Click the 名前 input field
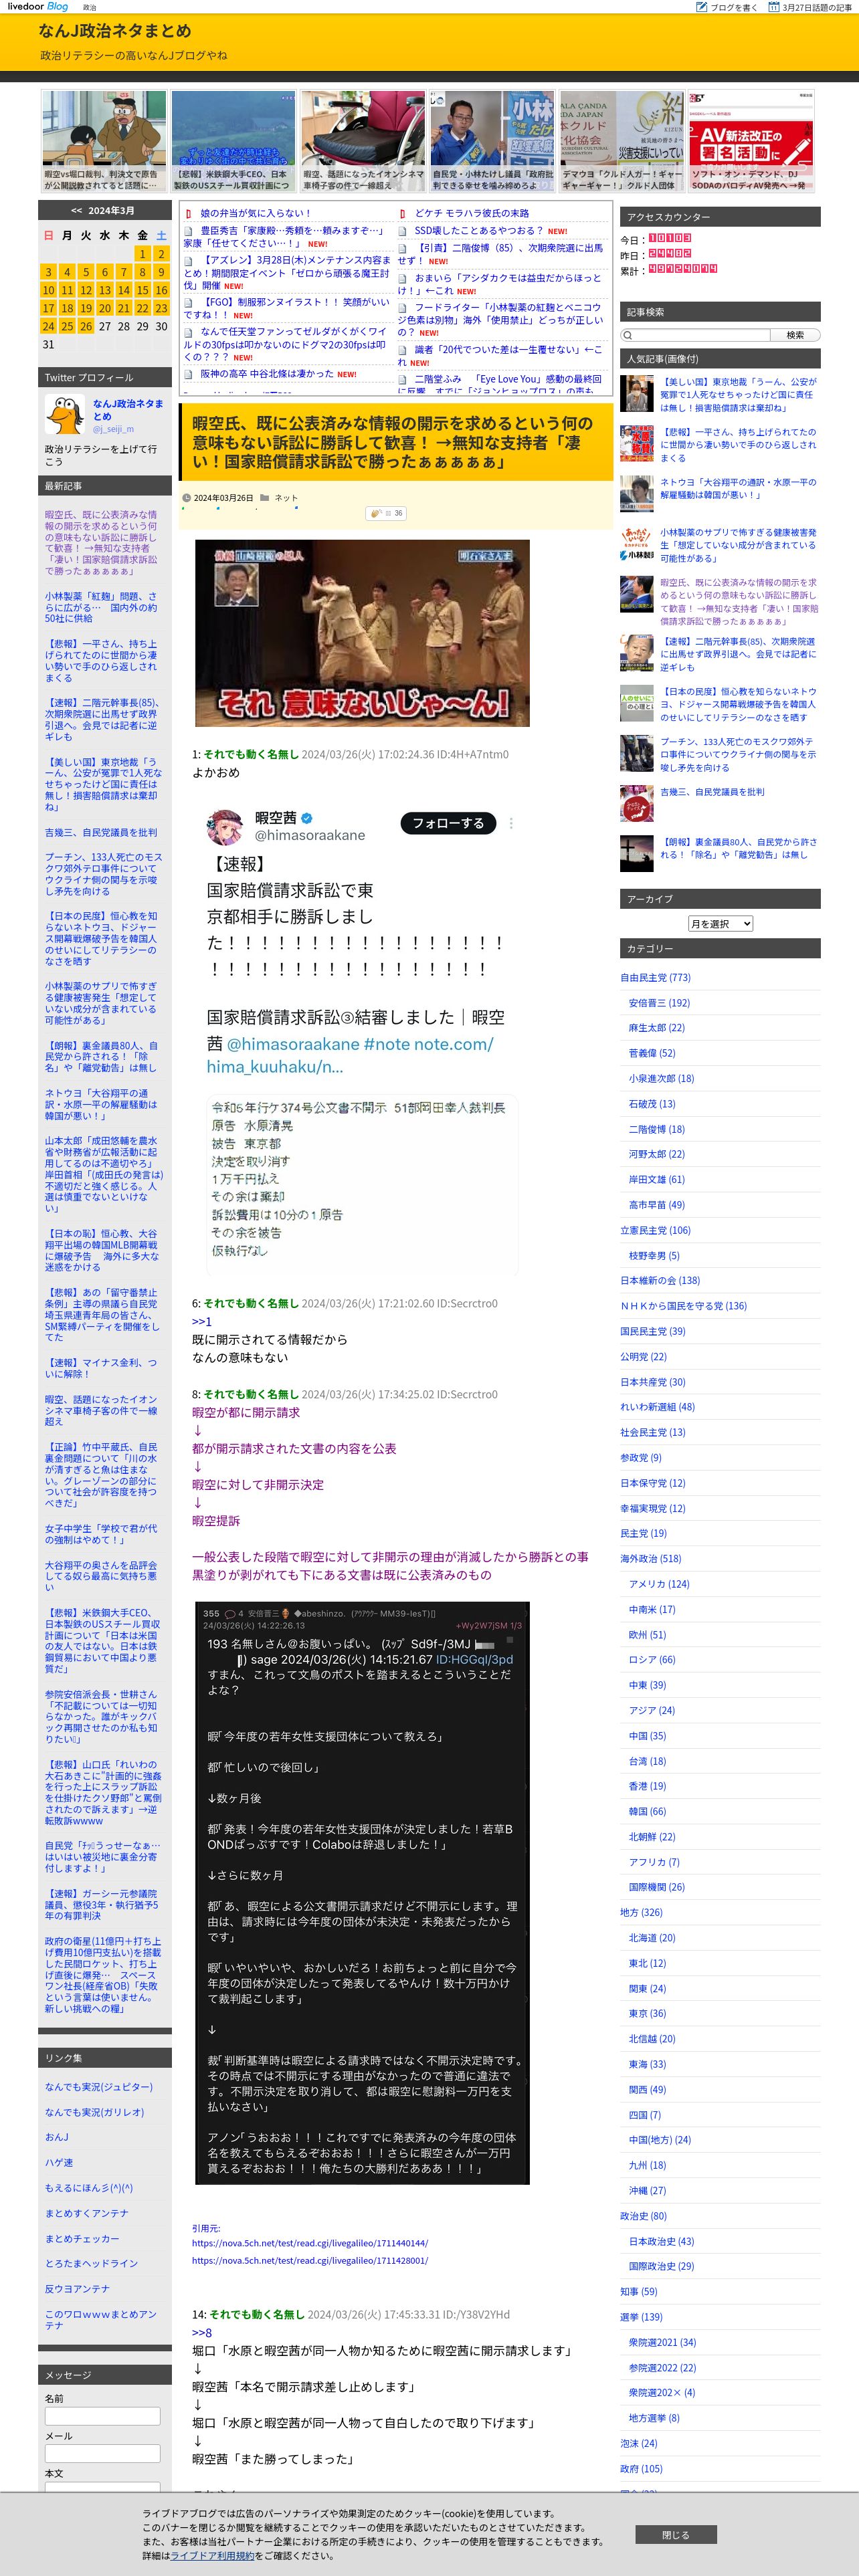 click(x=102, y=2415)
